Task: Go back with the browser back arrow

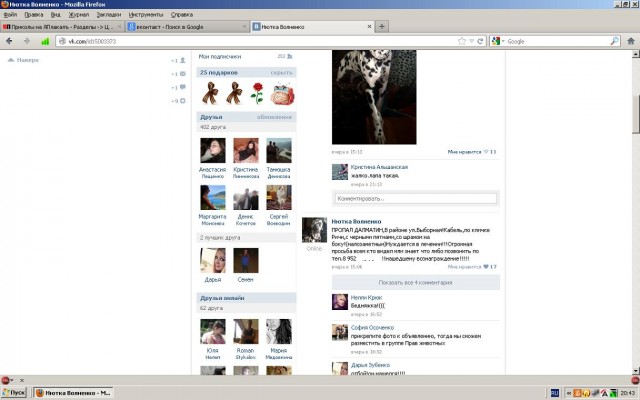Action: (9, 41)
